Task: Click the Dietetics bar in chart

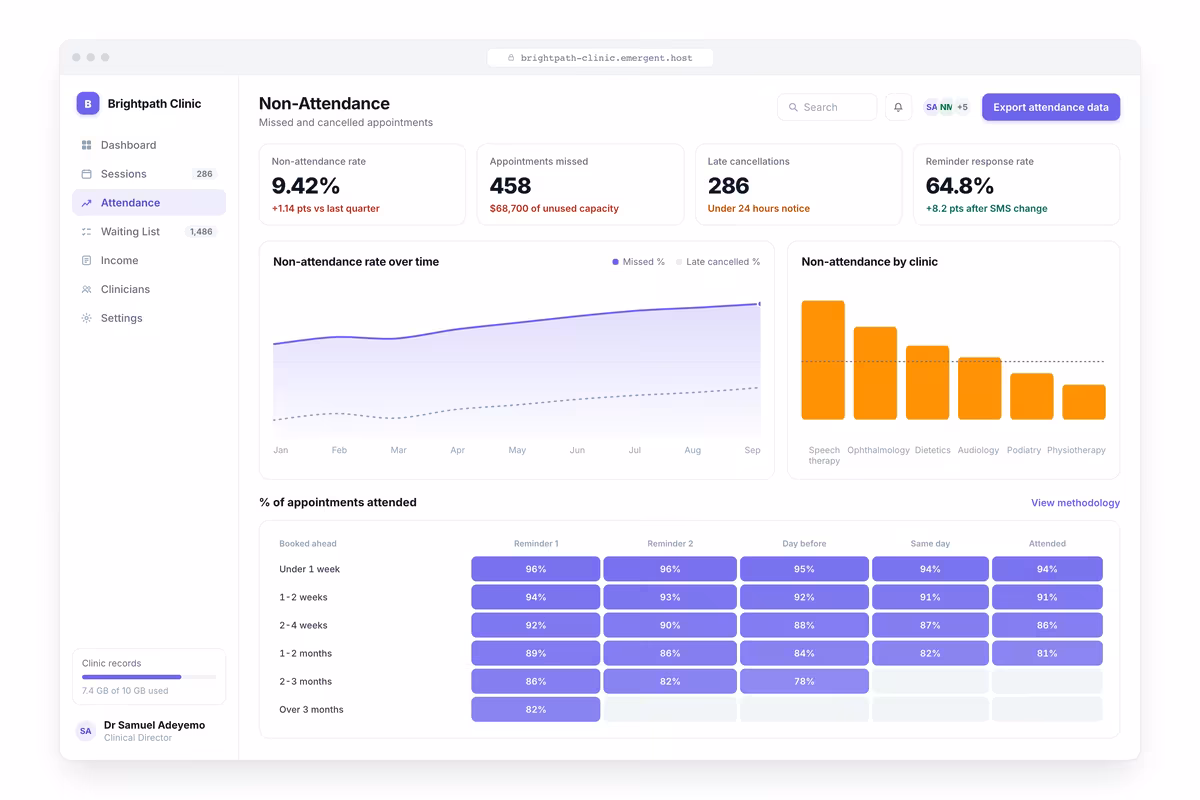Action: (x=927, y=383)
